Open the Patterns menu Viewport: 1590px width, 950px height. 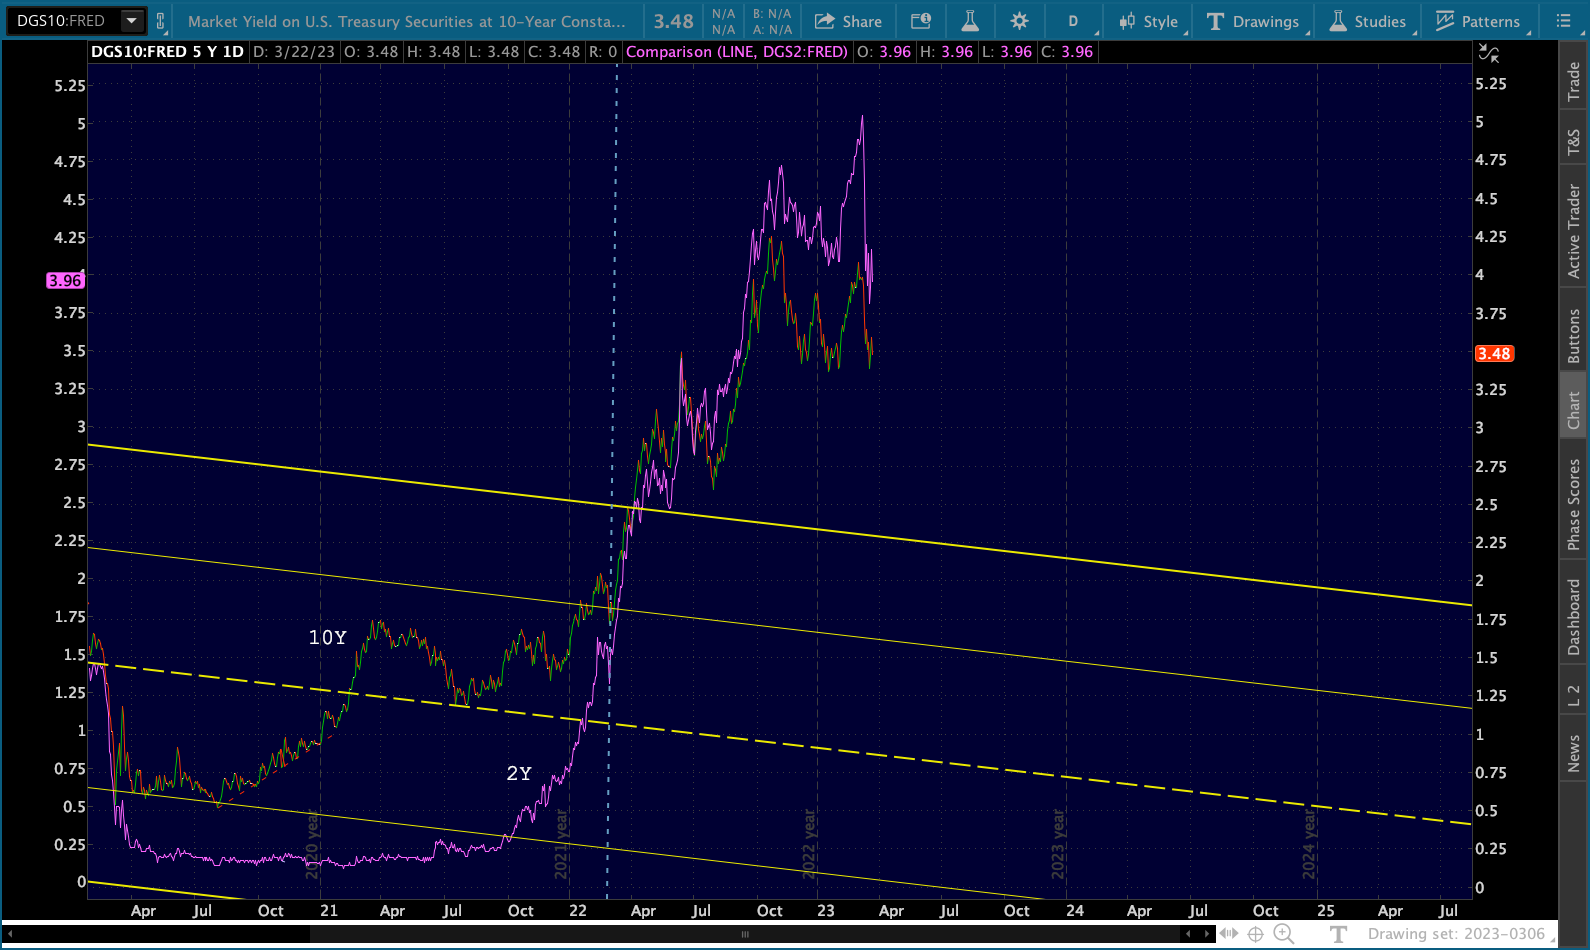(1478, 21)
